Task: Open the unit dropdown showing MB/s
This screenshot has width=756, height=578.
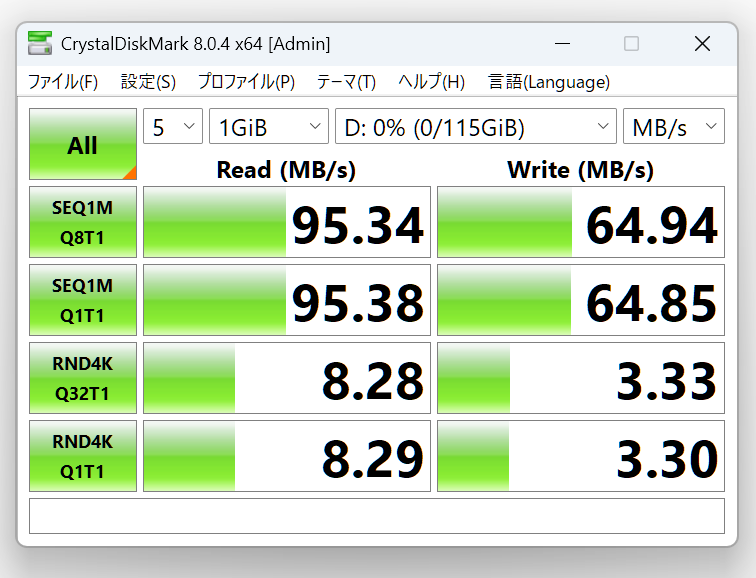Action: click(674, 126)
